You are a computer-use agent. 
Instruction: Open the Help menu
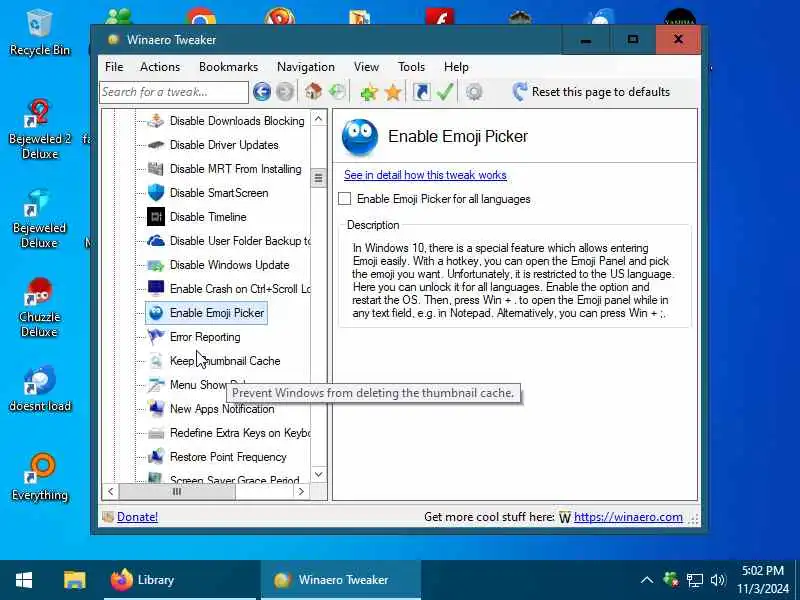(456, 67)
